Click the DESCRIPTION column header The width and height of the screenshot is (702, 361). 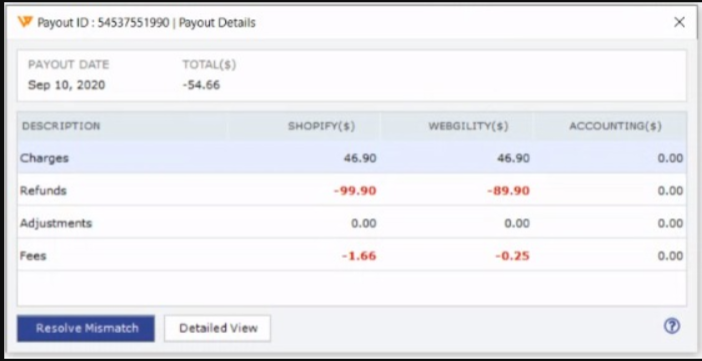pyautogui.click(x=61, y=126)
